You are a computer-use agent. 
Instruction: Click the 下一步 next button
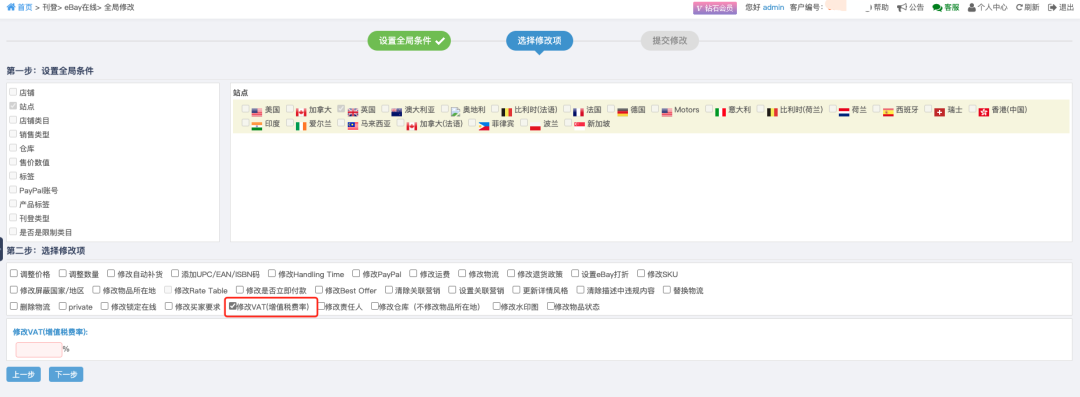pyautogui.click(x=66, y=374)
